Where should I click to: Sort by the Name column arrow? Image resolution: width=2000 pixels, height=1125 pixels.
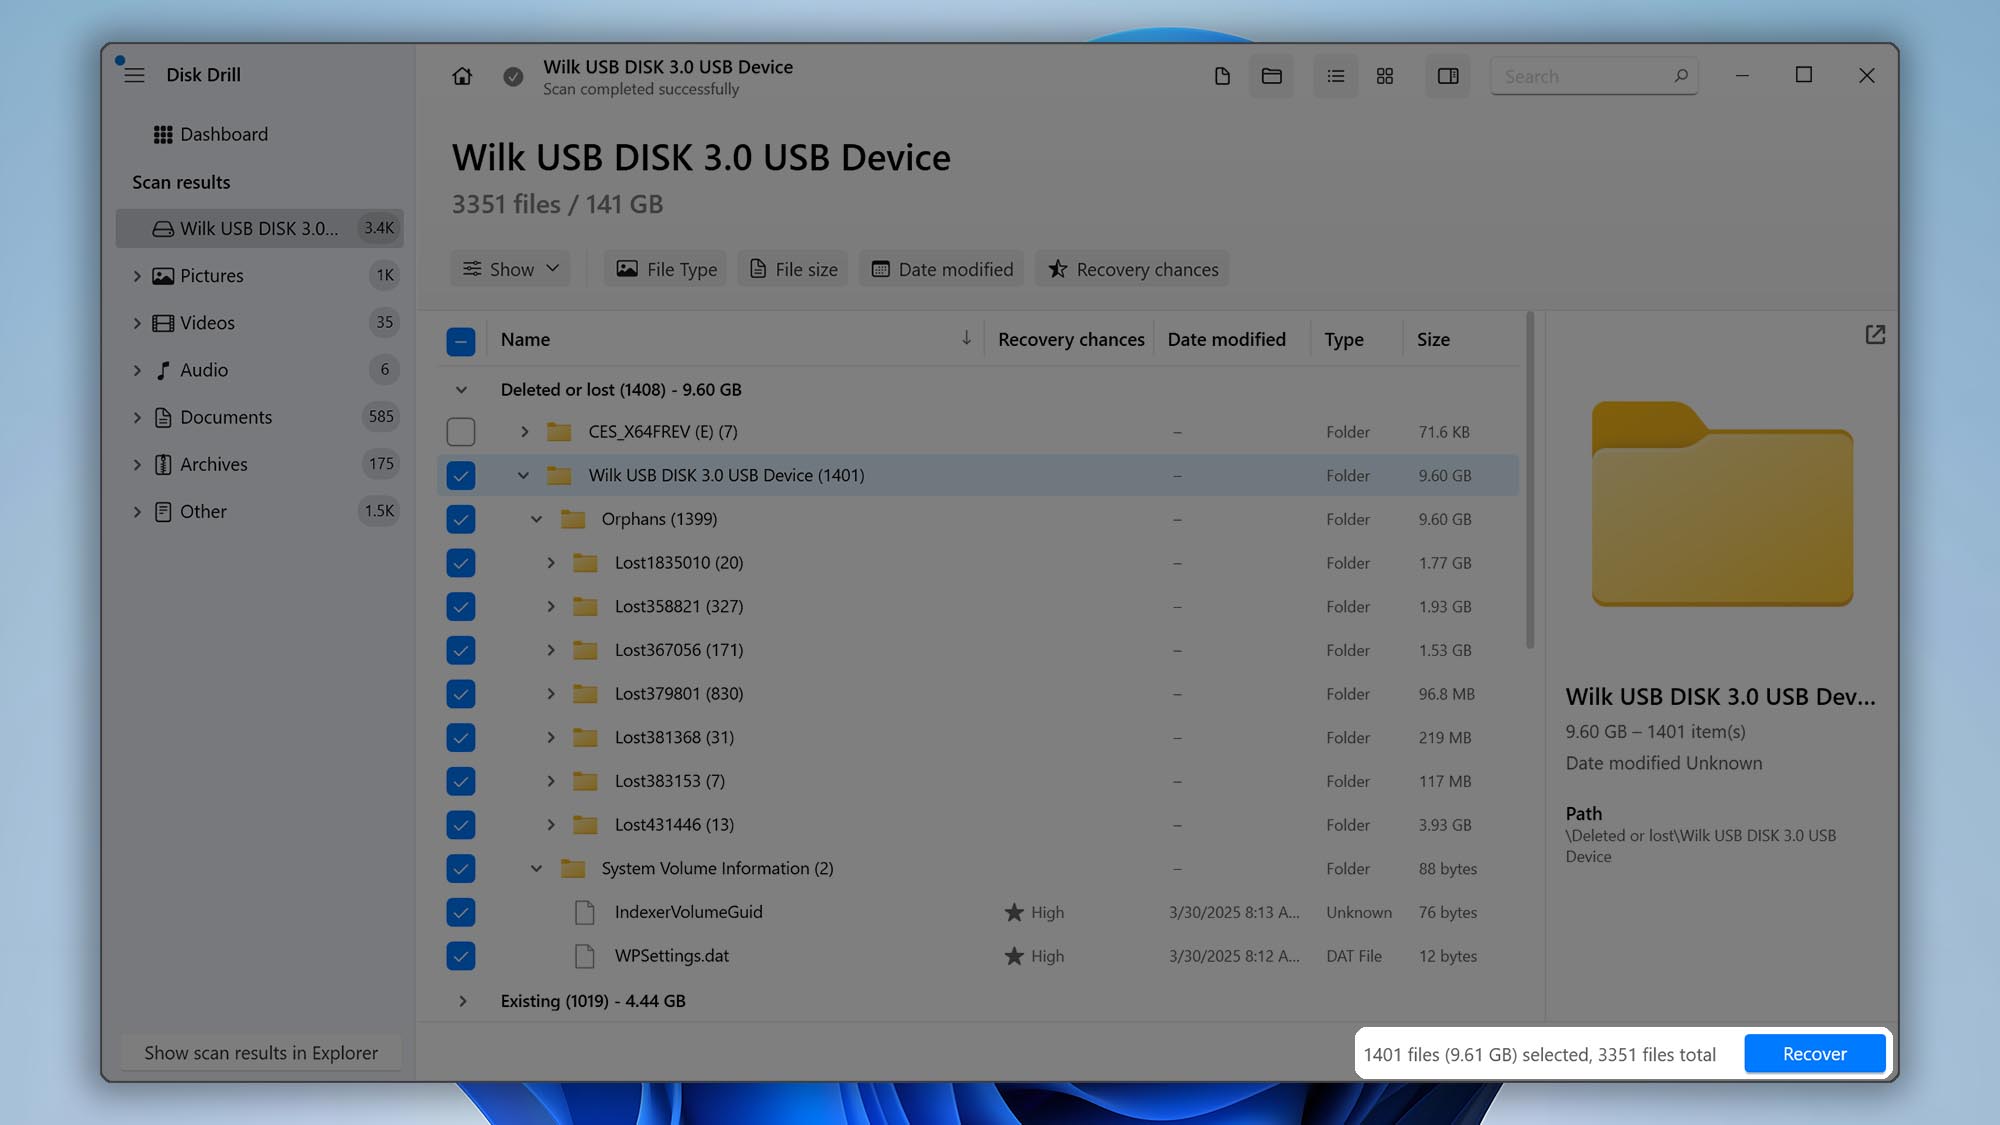coord(966,339)
